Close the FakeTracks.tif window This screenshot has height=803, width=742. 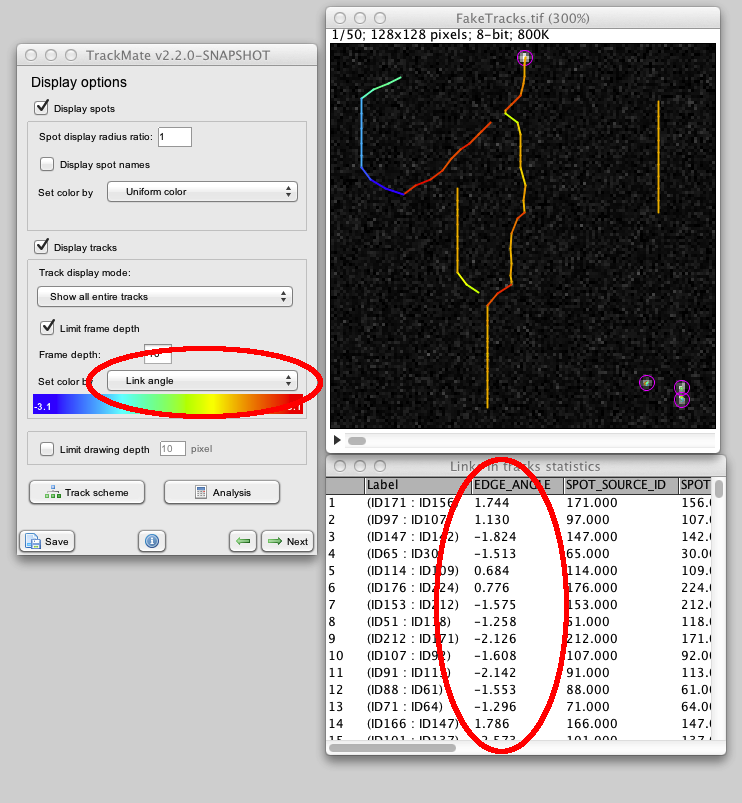coord(340,18)
